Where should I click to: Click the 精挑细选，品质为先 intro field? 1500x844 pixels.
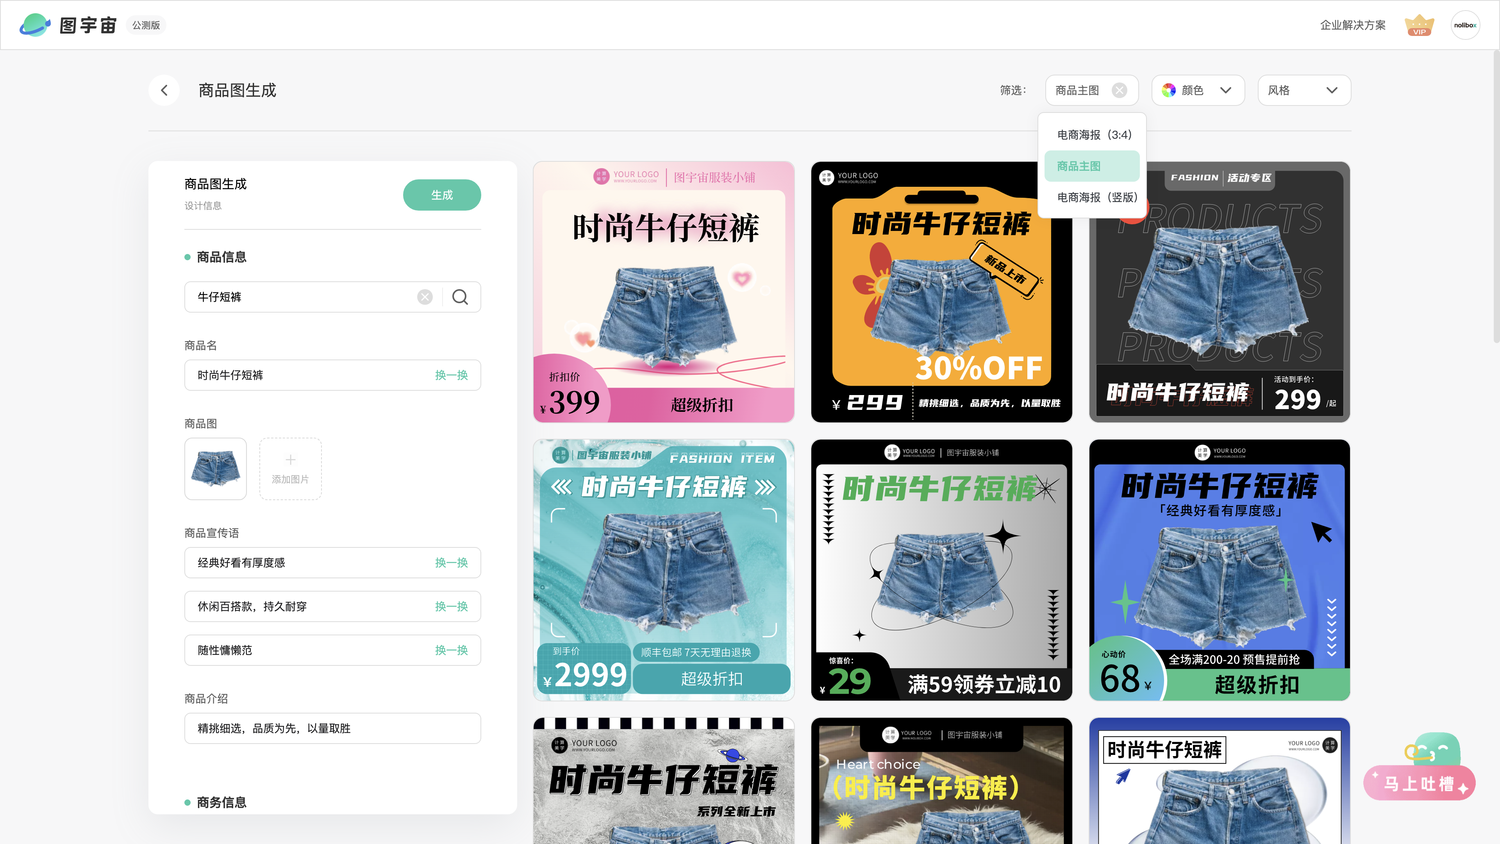click(x=333, y=728)
